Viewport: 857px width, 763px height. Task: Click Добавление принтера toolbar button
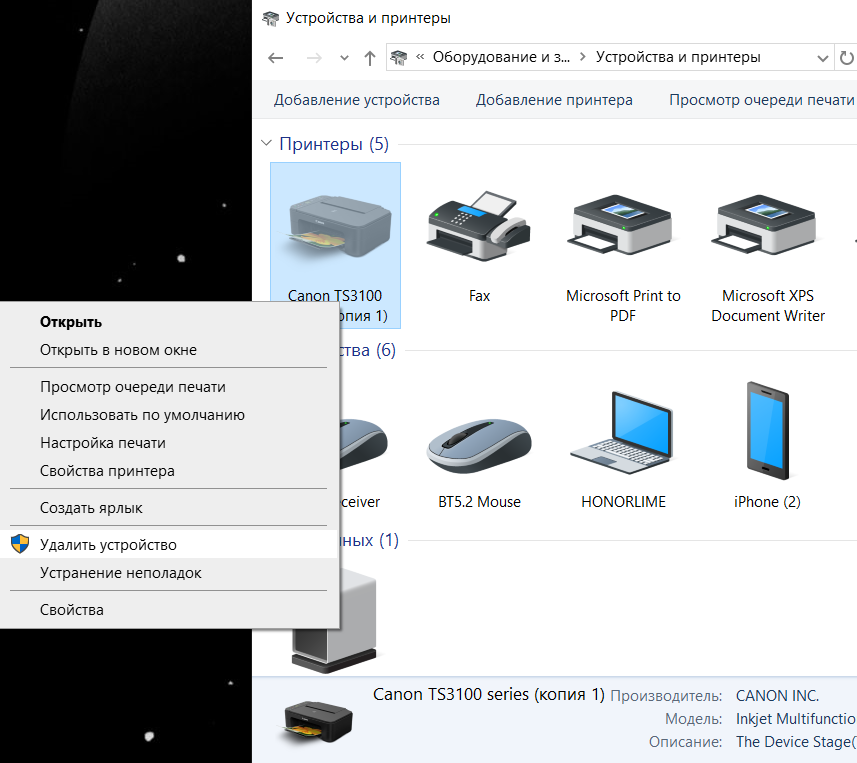(554, 100)
